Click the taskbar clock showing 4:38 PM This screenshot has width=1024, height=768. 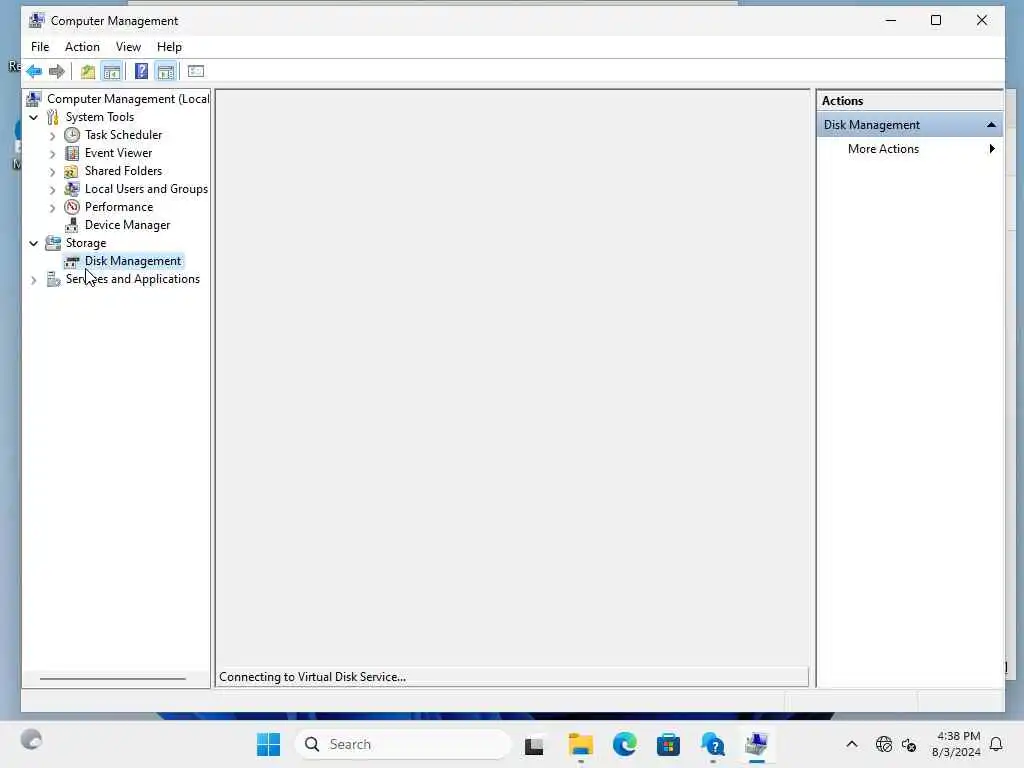coord(957,744)
